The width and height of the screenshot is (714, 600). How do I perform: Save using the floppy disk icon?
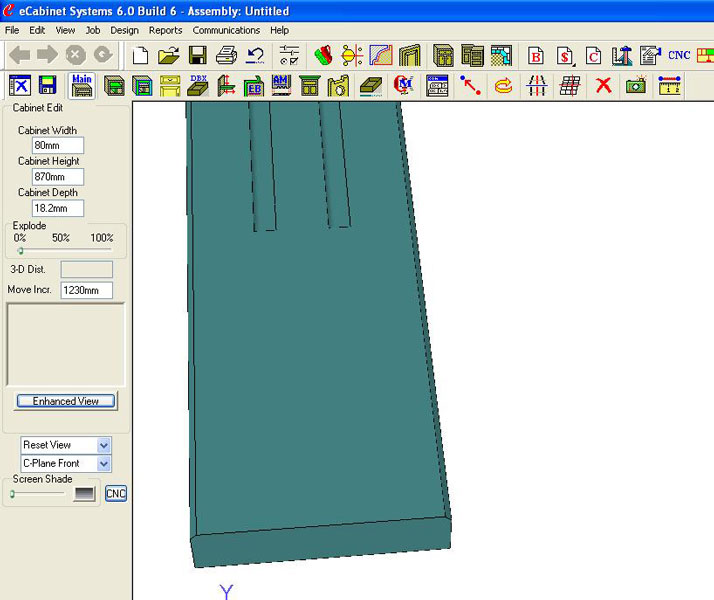(x=198, y=55)
